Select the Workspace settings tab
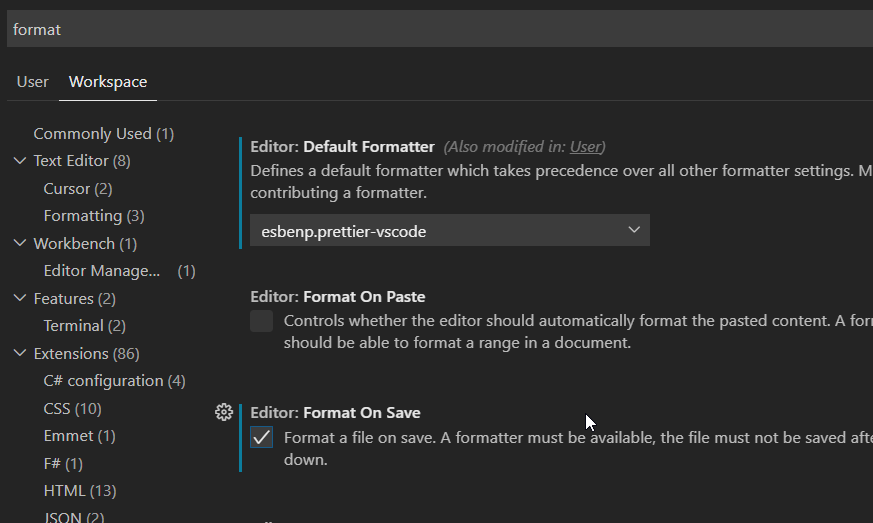This screenshot has height=523, width=873. click(x=108, y=82)
